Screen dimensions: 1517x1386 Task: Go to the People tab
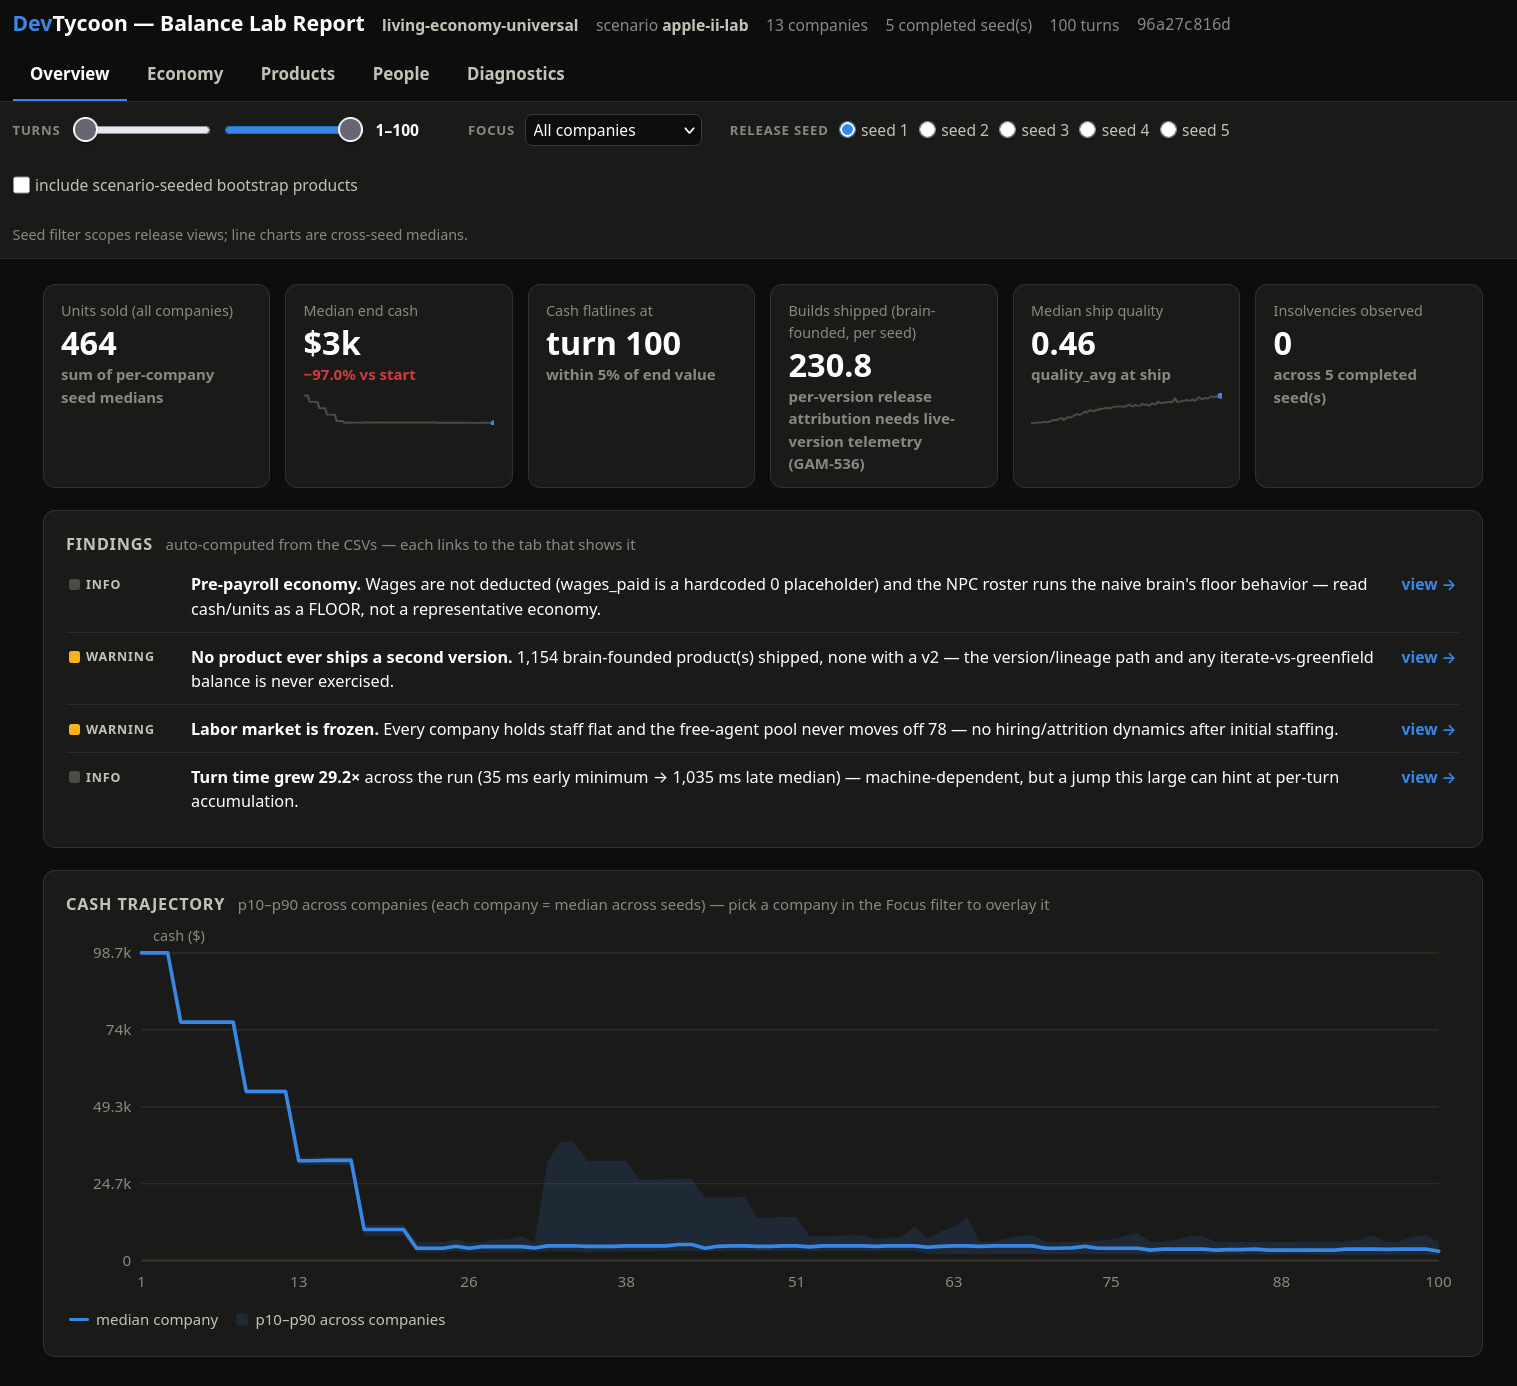pyautogui.click(x=401, y=74)
